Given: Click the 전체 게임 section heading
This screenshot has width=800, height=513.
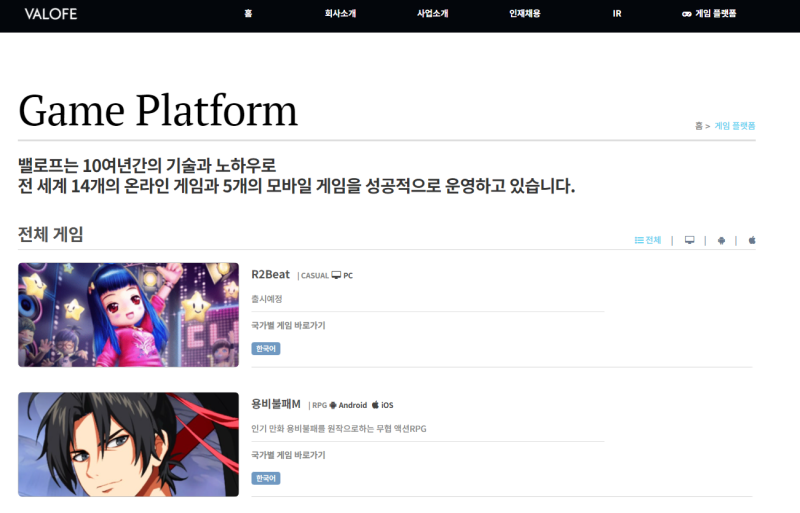Looking at the screenshot, I should tap(51, 234).
